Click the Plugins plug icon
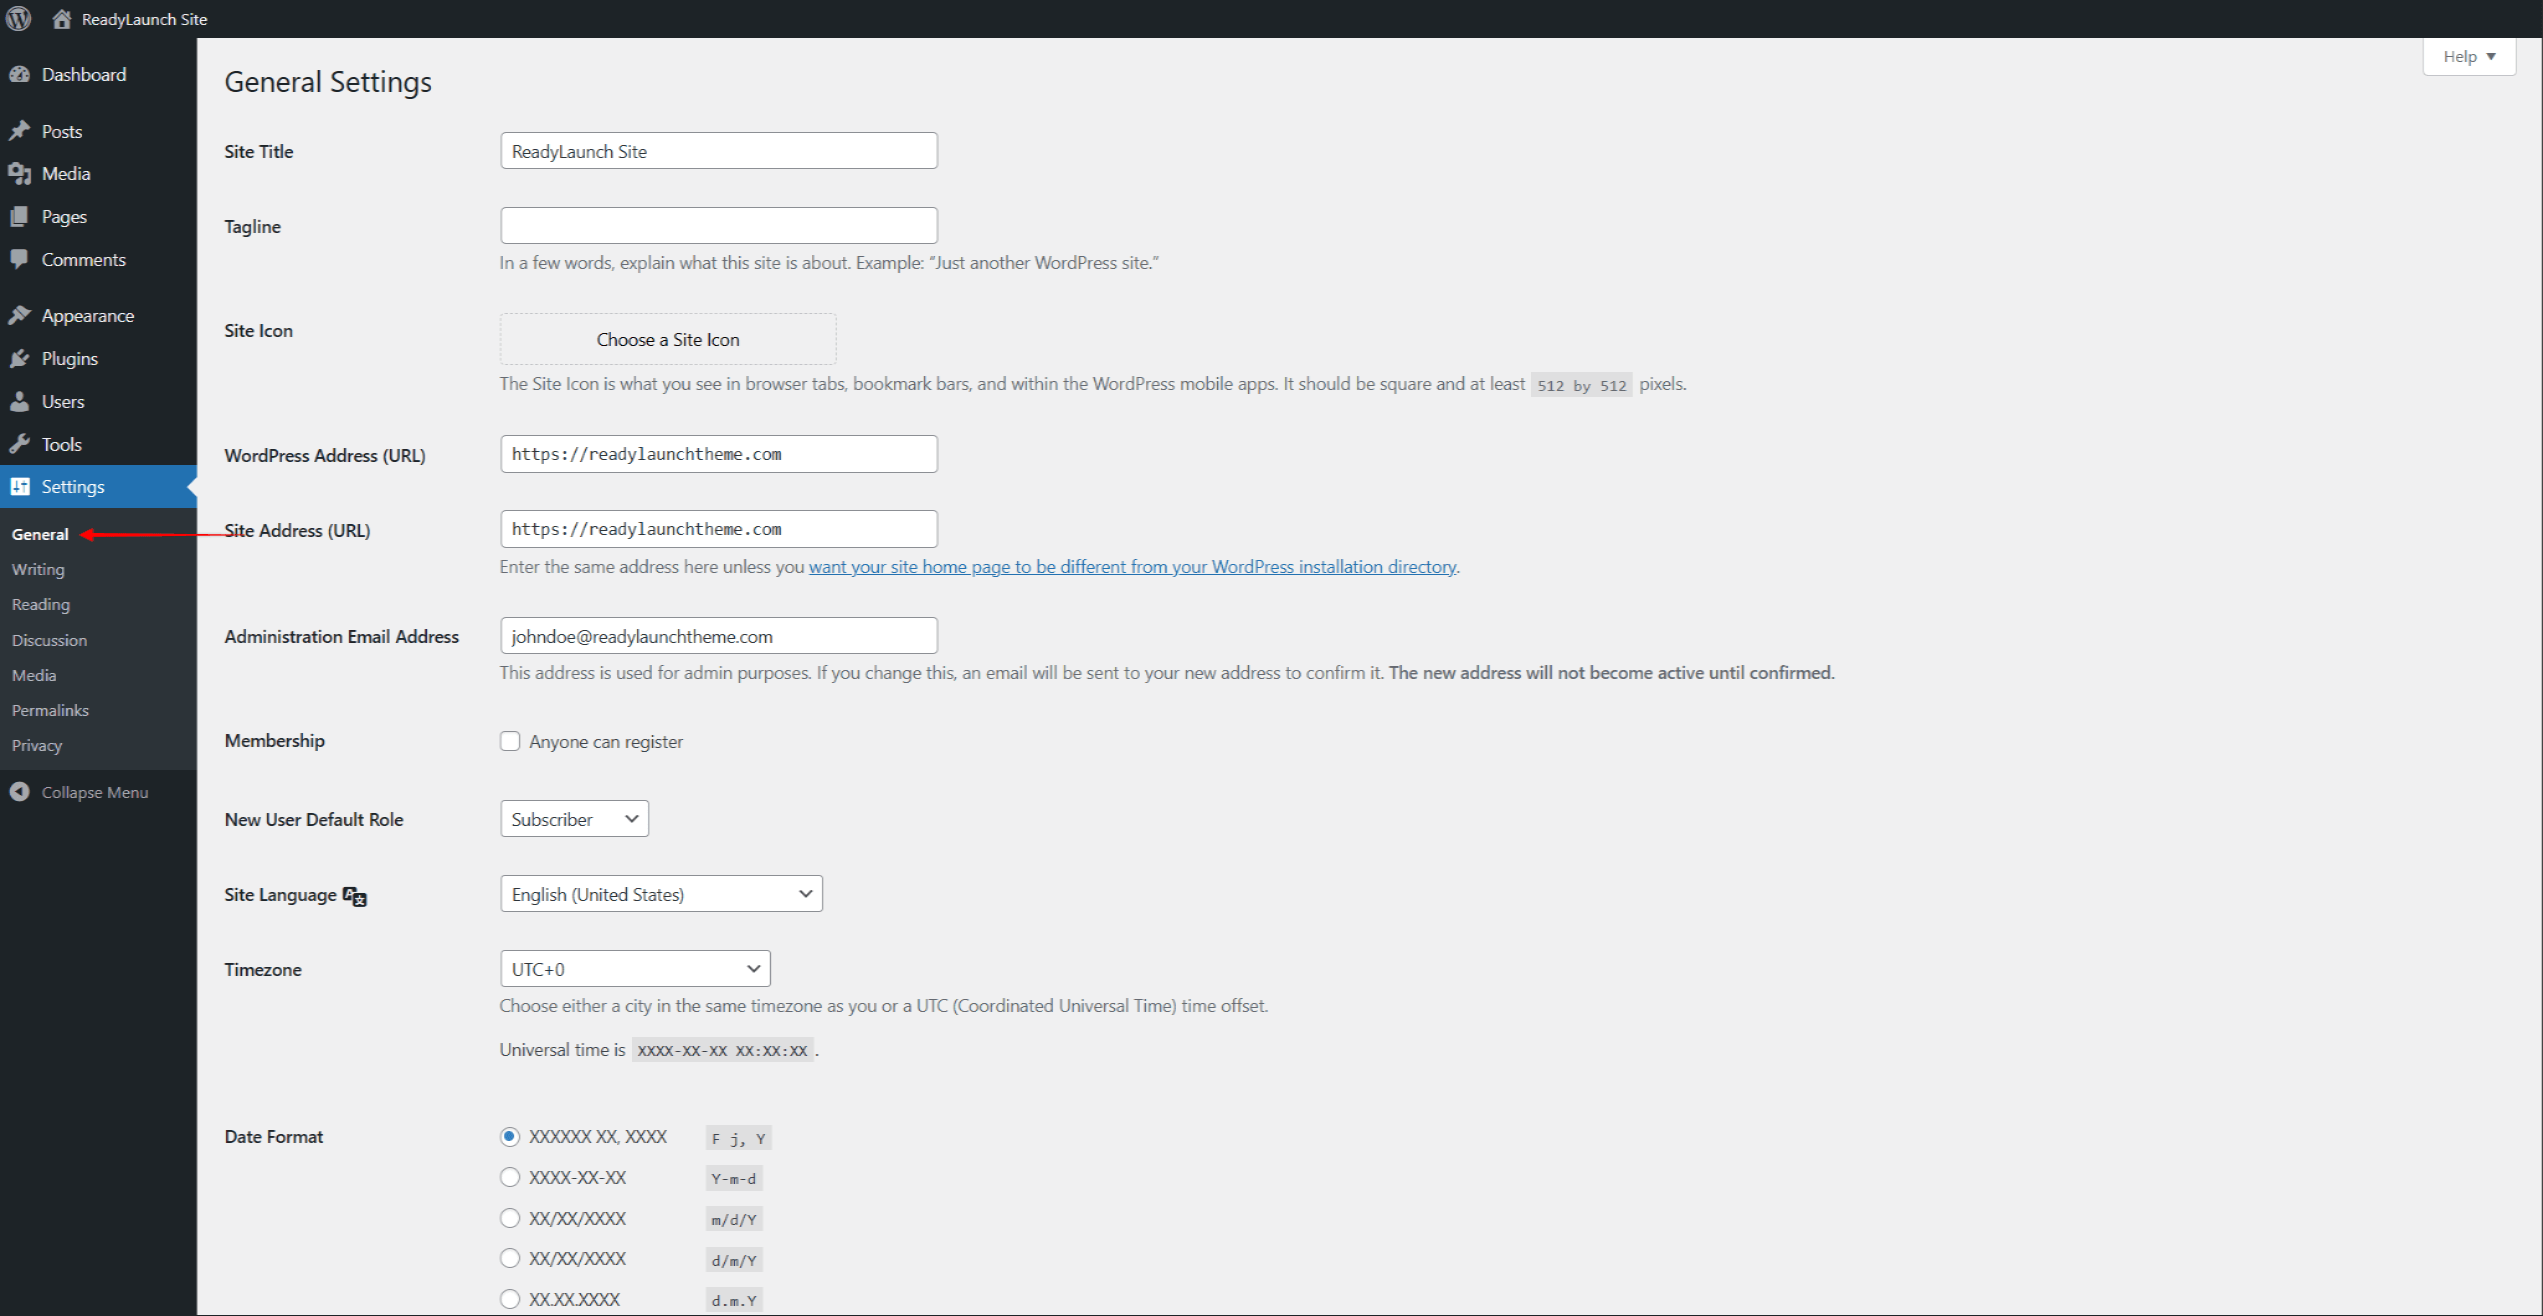Image resolution: width=2543 pixels, height=1316 pixels. click(20, 358)
